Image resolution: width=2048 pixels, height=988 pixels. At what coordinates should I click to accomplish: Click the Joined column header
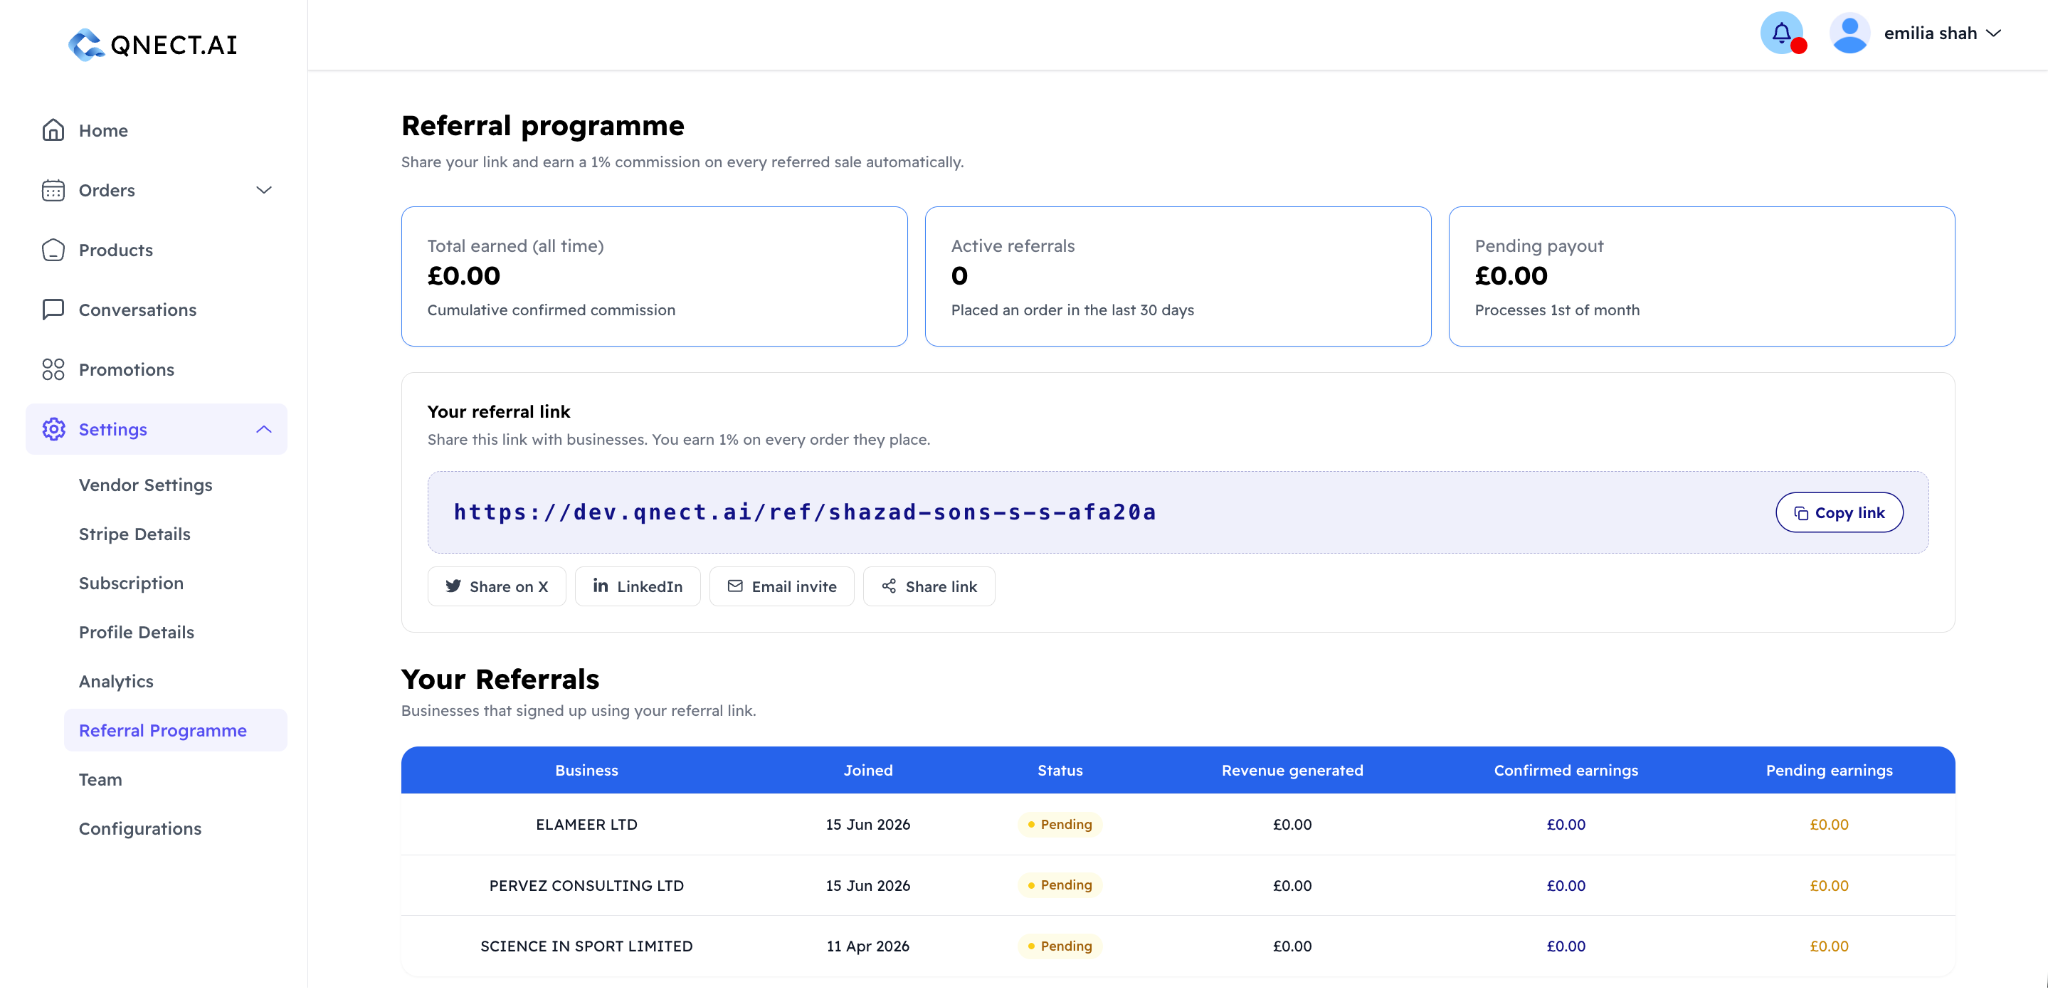click(868, 770)
